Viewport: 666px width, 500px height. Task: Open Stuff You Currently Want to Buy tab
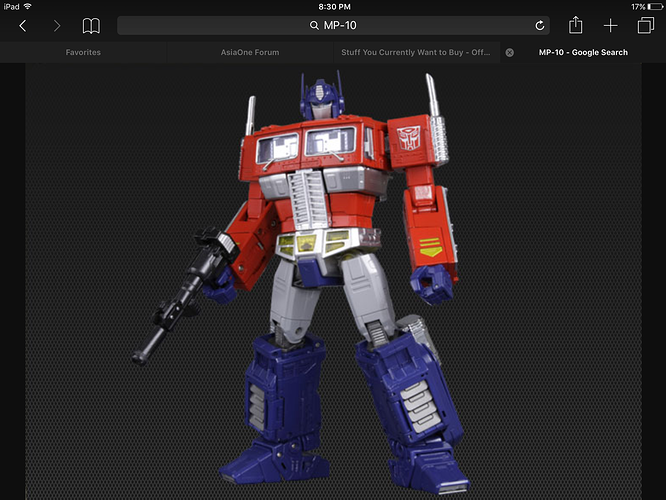pos(414,52)
